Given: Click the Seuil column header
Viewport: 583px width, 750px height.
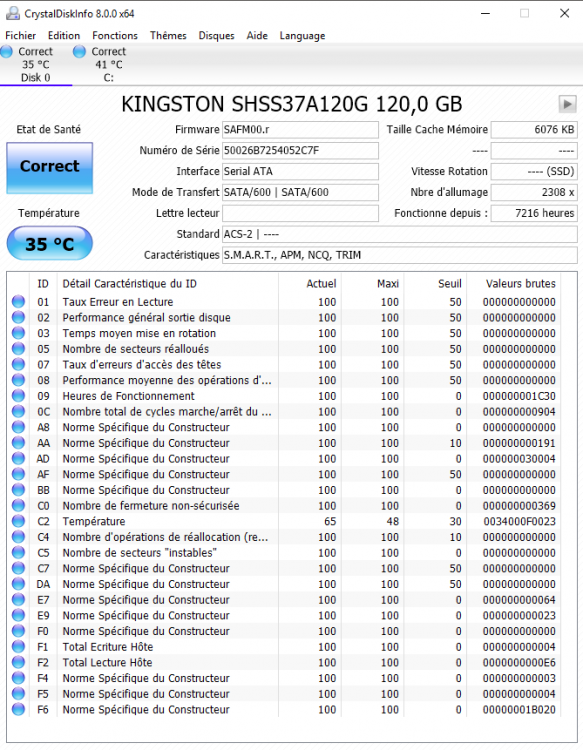Looking at the screenshot, I should click(450, 284).
